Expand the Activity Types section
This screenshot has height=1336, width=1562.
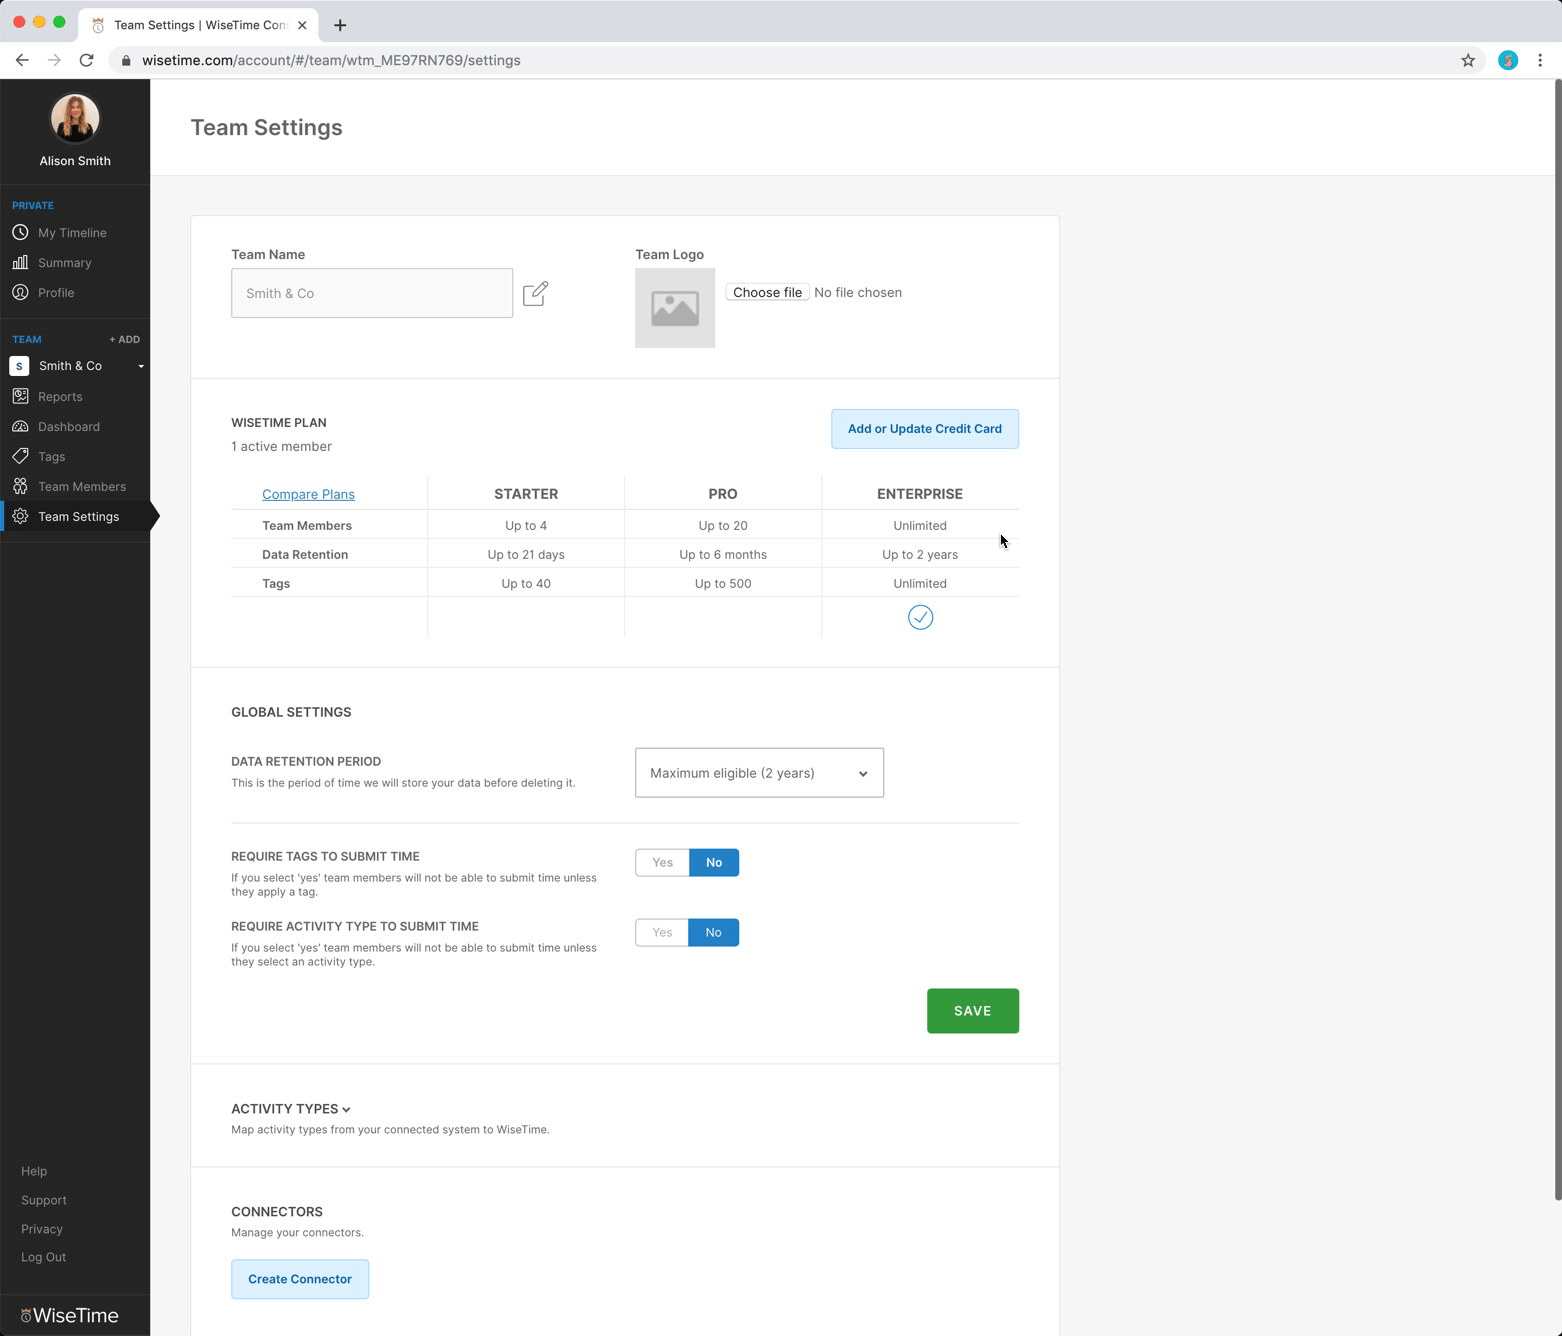(291, 1108)
